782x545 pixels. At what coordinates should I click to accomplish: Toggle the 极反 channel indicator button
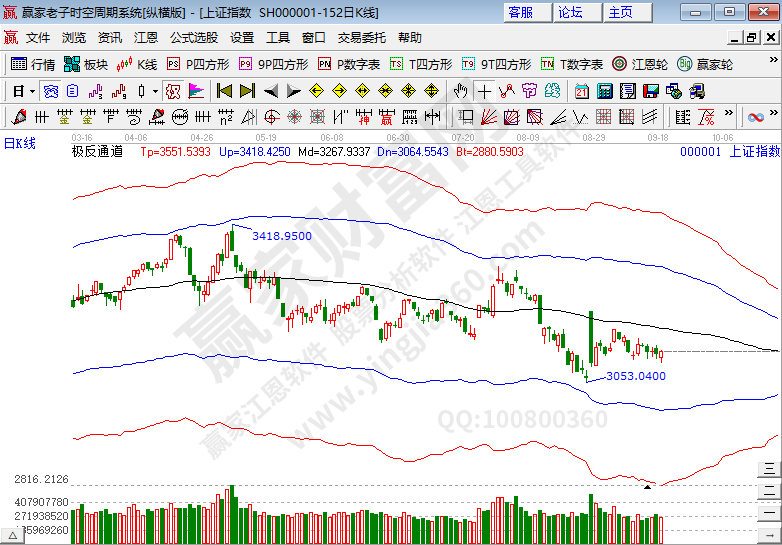173,91
